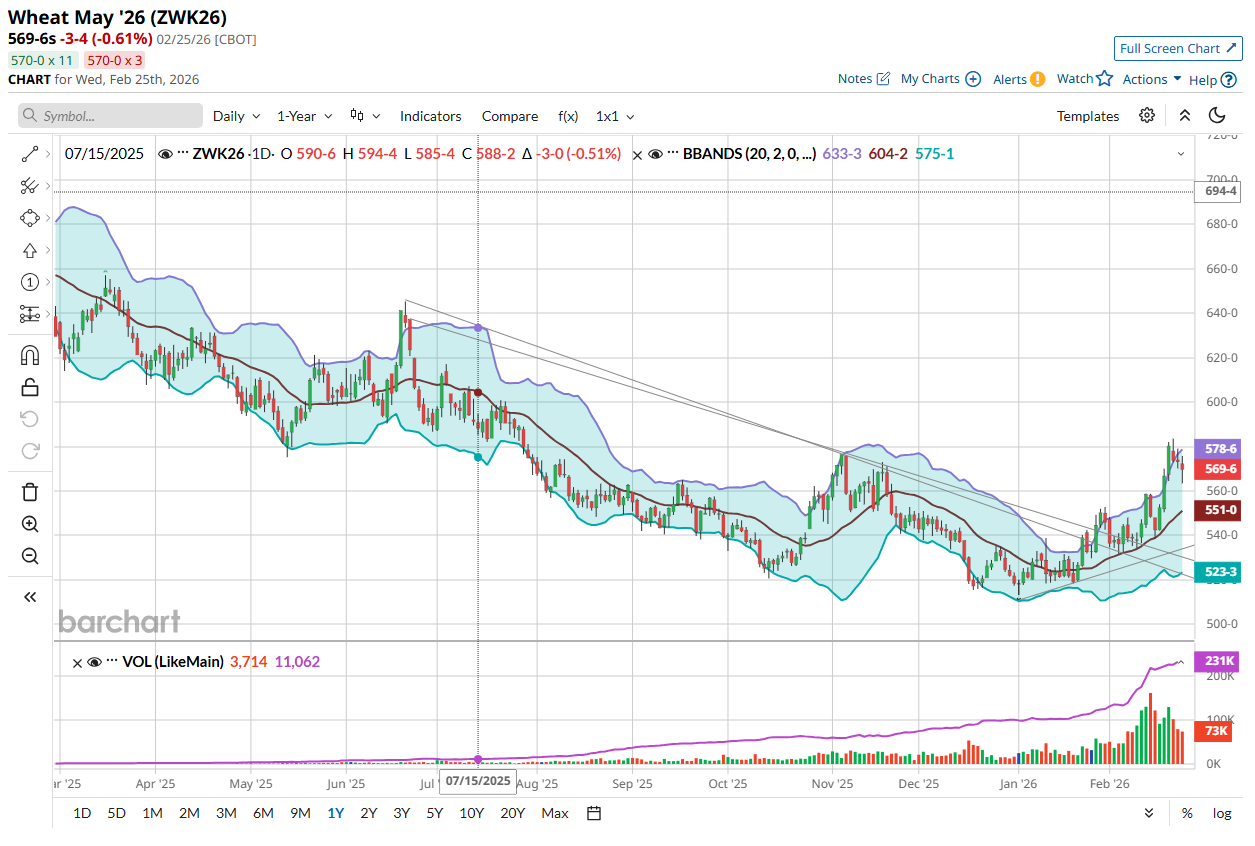Image resolution: width=1255 pixels, height=846 pixels.
Task: Toggle visibility of the ZWK26 price series
Action: click(x=165, y=154)
